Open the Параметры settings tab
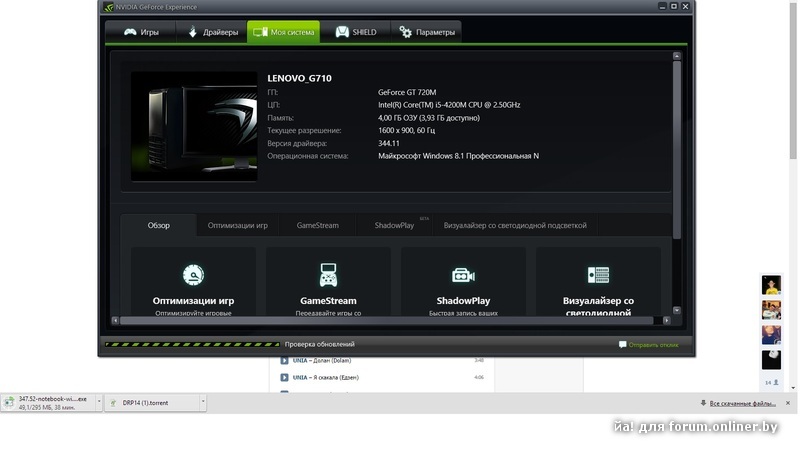The width and height of the screenshot is (800, 450). pos(427,32)
